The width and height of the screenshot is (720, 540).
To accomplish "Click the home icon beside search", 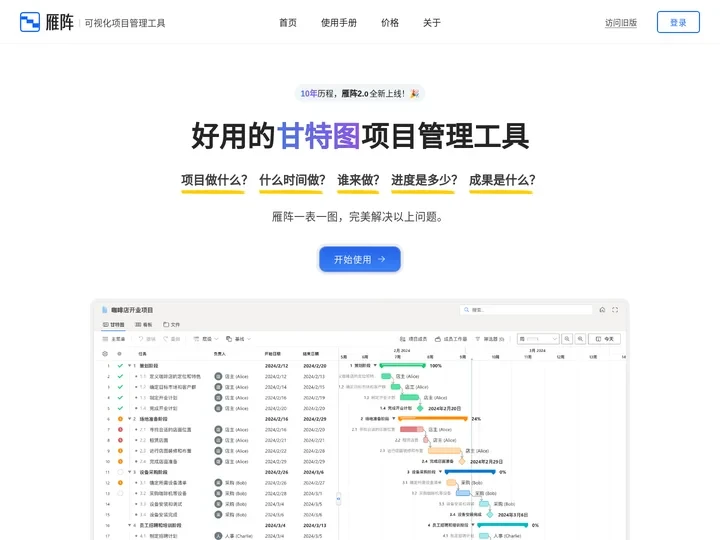I will point(602,310).
